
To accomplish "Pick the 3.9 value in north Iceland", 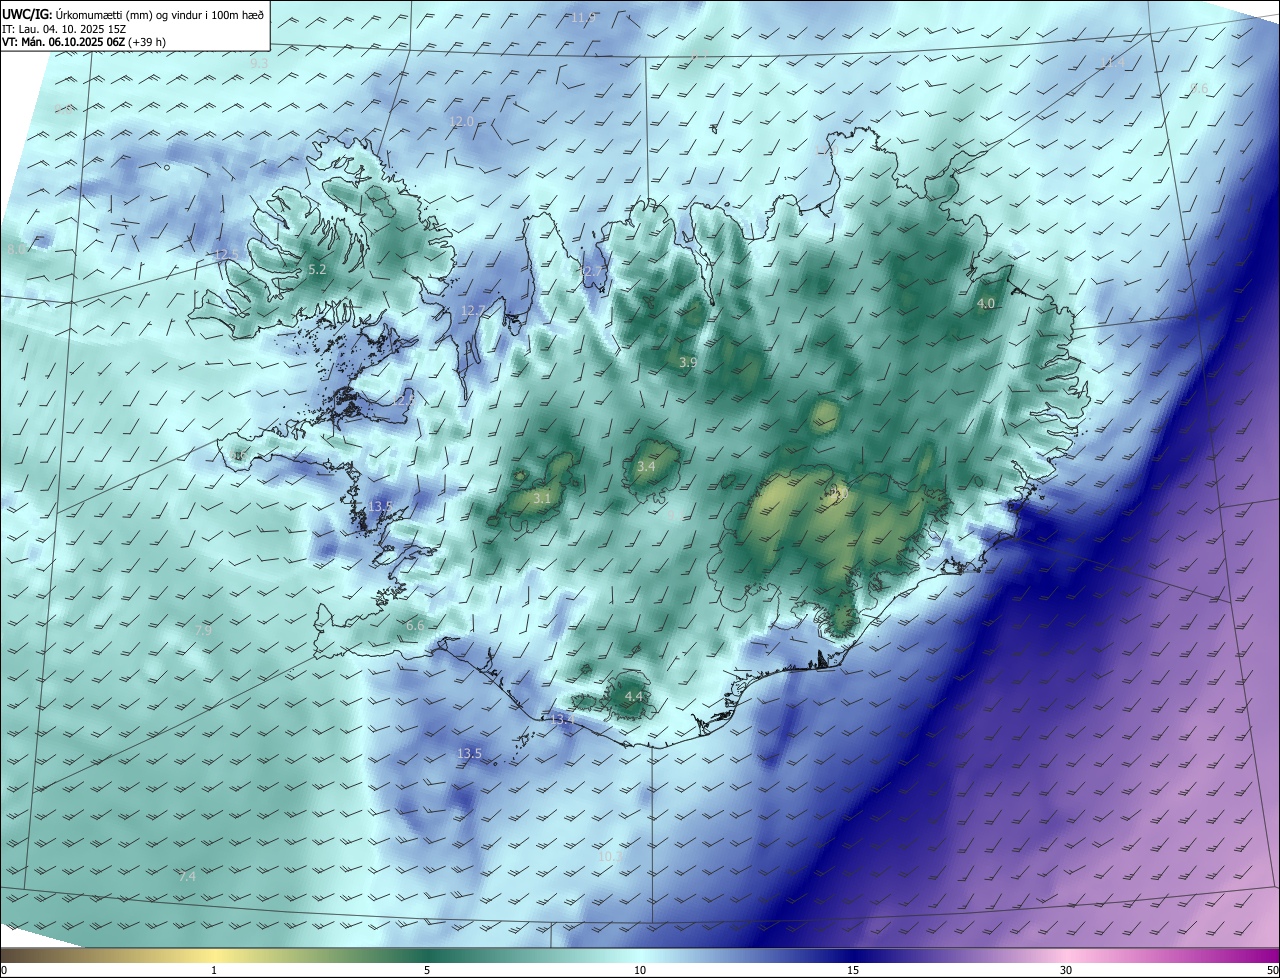I will 688,362.
